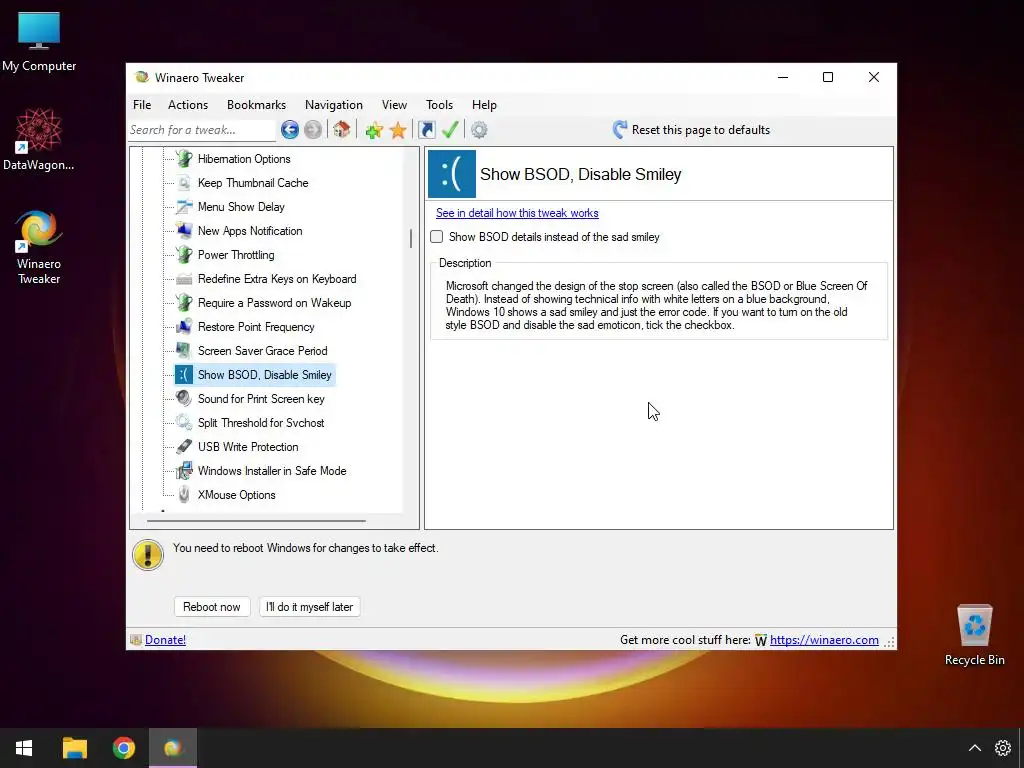Click the Restore Point Frequency icon

click(x=184, y=327)
